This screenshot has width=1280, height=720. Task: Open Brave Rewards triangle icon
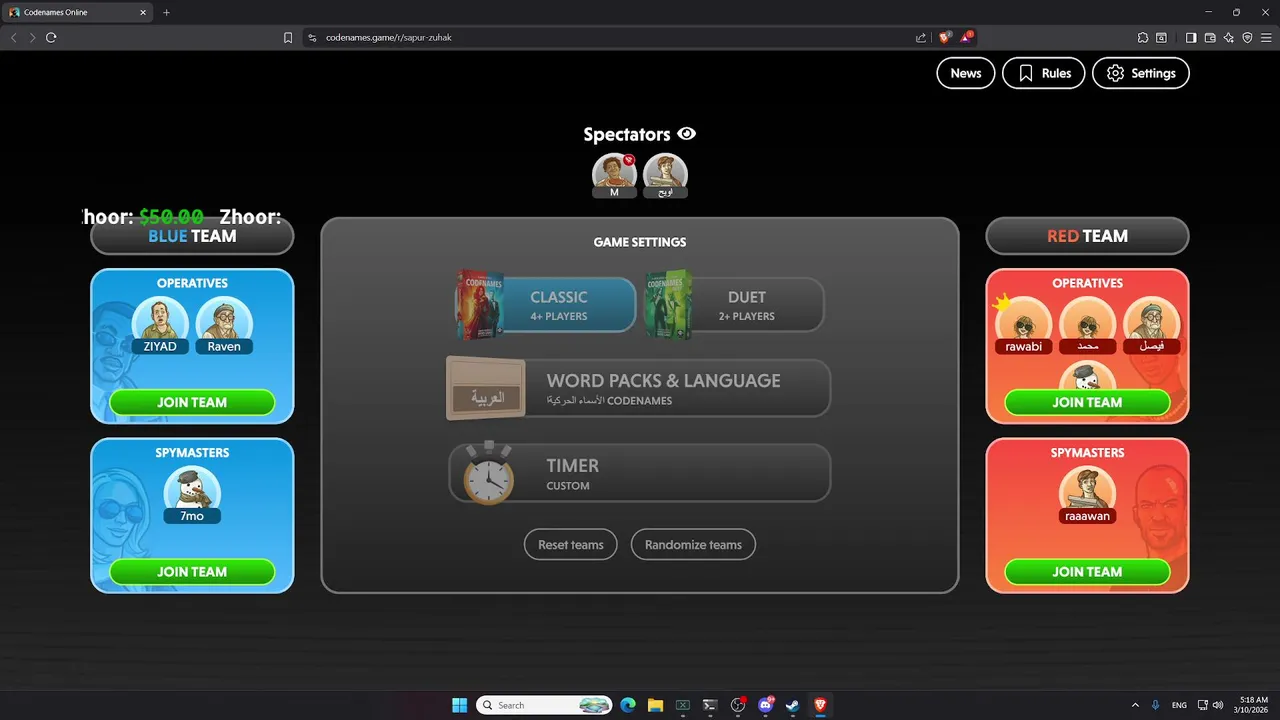967,37
